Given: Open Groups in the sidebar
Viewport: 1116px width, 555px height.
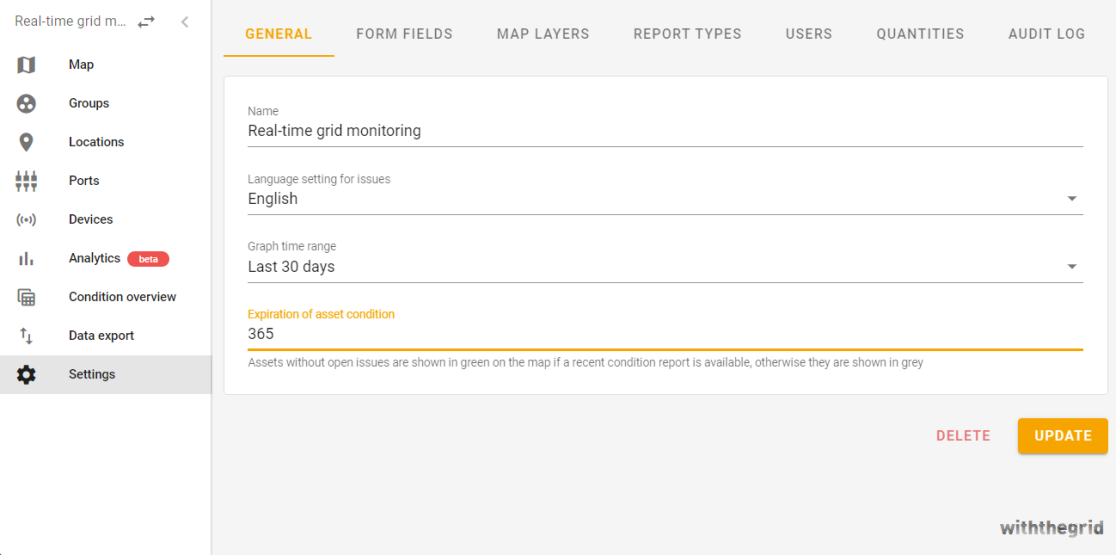Looking at the screenshot, I should (x=89, y=103).
